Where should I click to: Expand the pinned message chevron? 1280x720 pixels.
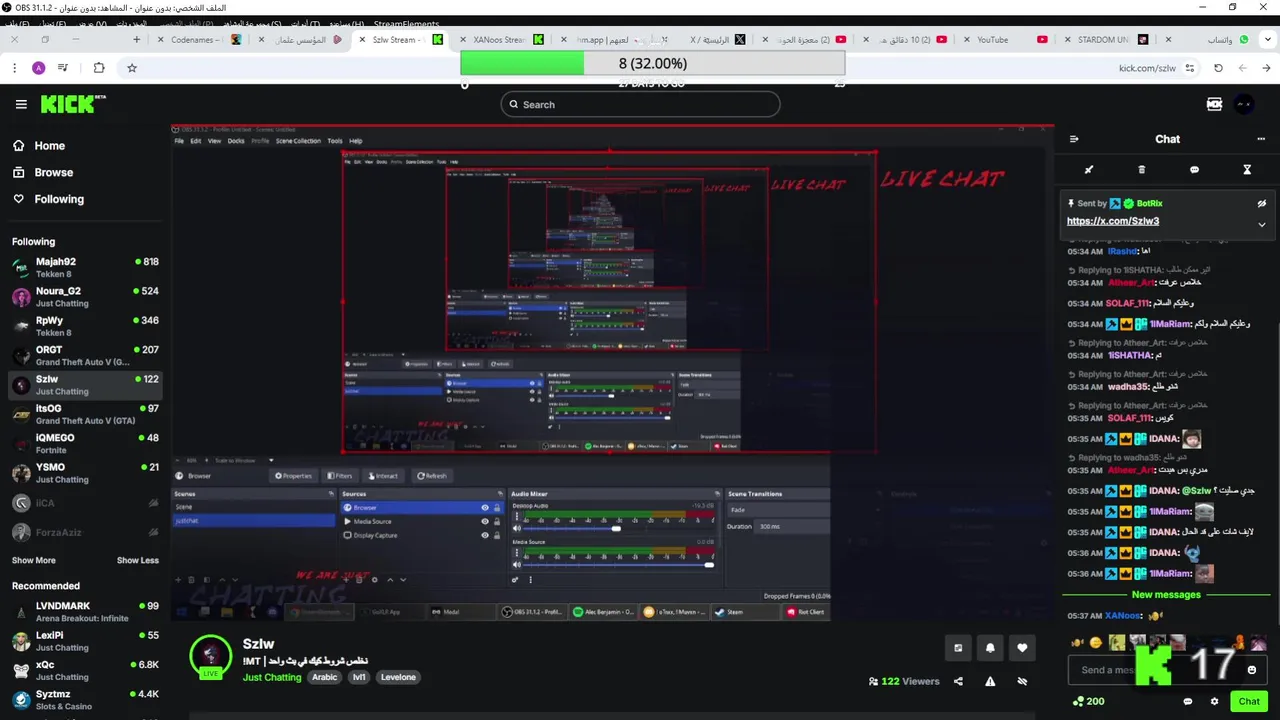tap(1262, 224)
